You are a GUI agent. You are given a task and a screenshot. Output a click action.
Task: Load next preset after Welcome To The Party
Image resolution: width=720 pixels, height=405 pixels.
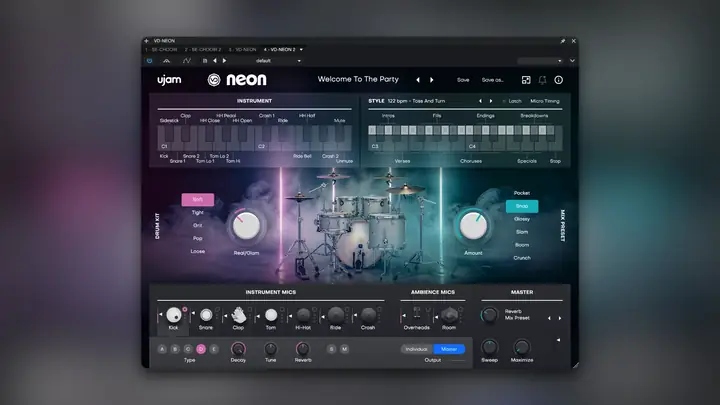[432, 80]
